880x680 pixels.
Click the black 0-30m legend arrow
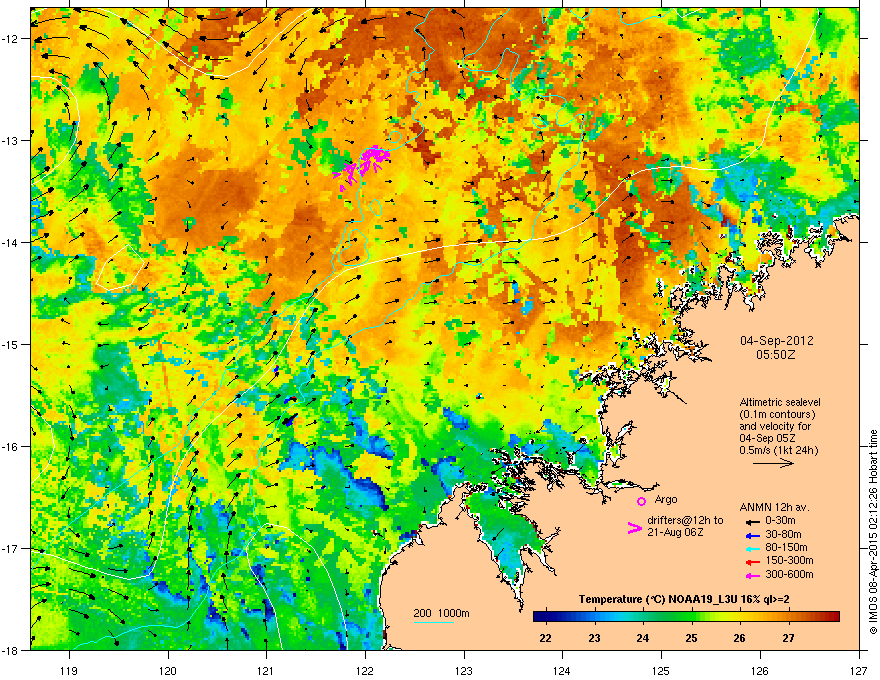coord(751,521)
